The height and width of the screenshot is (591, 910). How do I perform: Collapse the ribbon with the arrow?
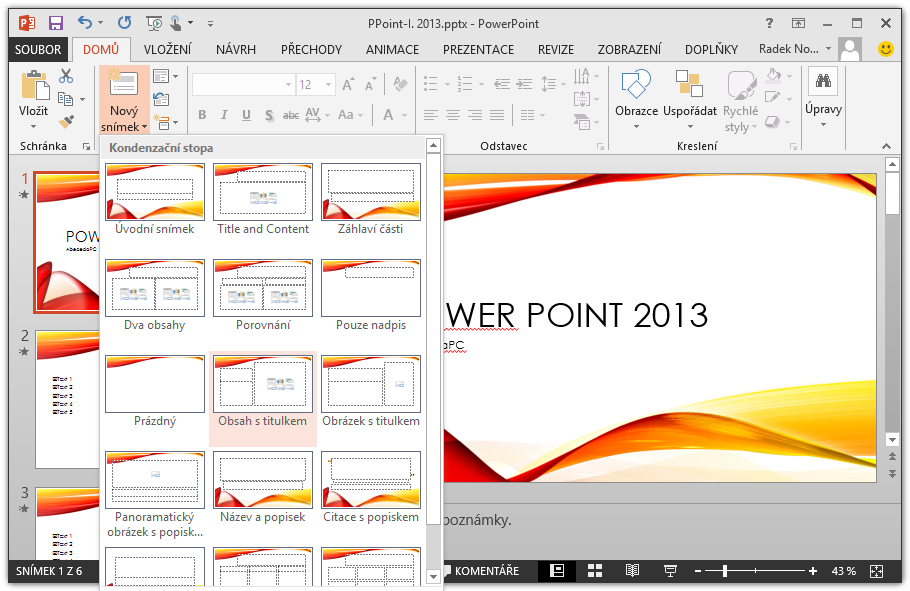click(886, 146)
